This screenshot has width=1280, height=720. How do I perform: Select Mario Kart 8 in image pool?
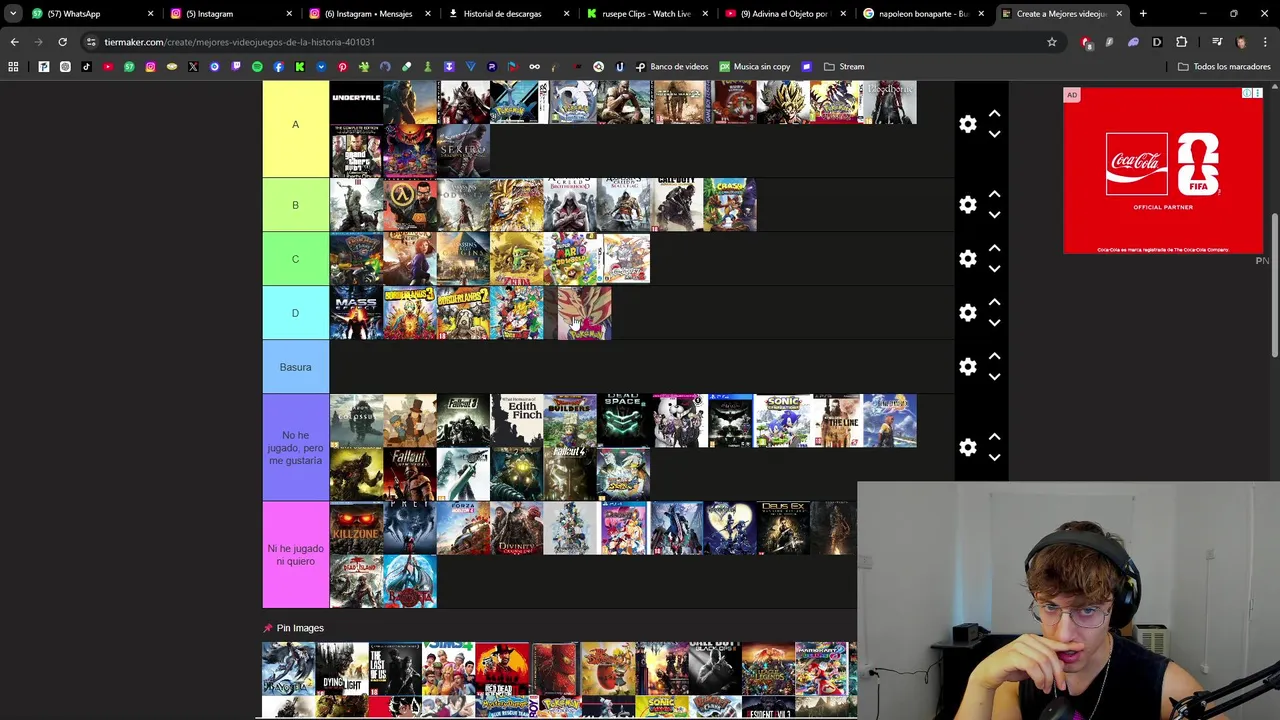822,669
